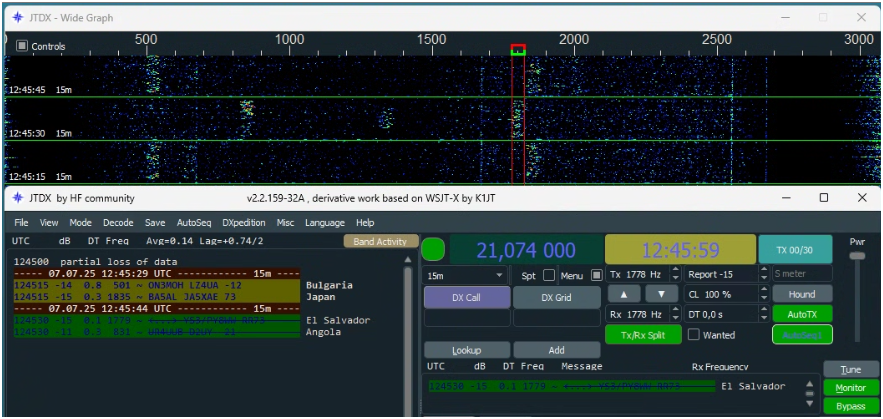Click the Bypass button
This screenshot has height=419, width=883.
click(x=850, y=406)
